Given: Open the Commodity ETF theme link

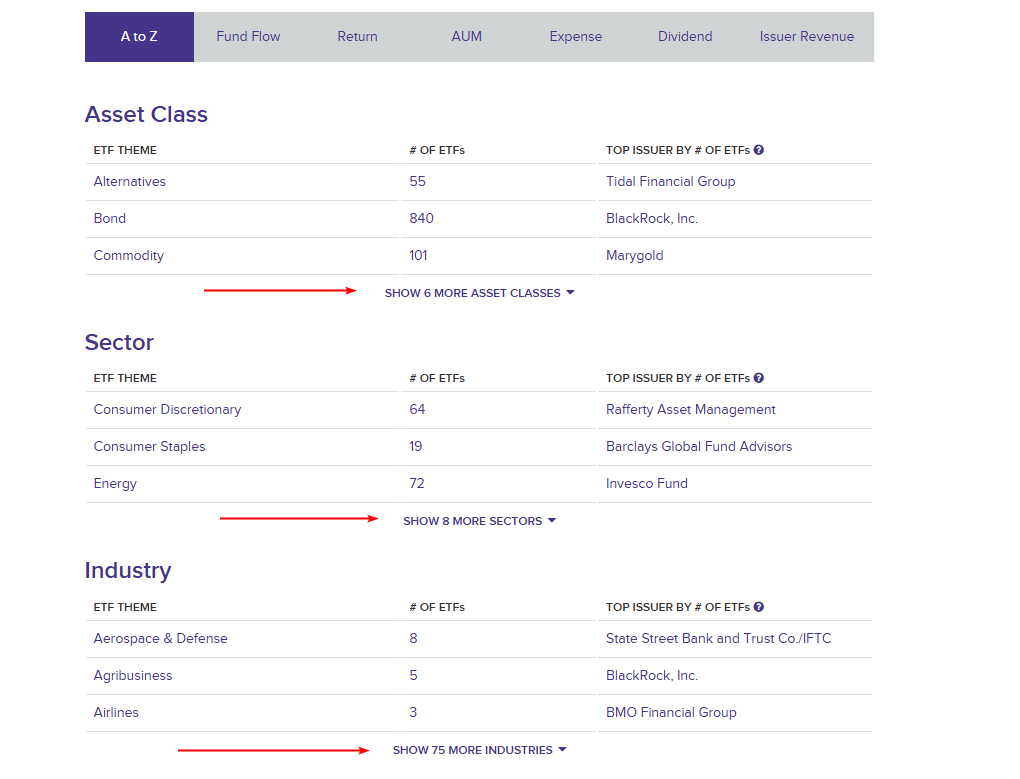Looking at the screenshot, I should (129, 256).
